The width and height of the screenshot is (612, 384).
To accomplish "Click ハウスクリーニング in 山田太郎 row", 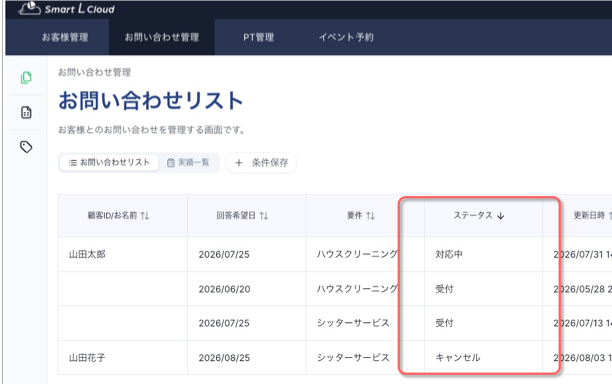I will (357, 254).
